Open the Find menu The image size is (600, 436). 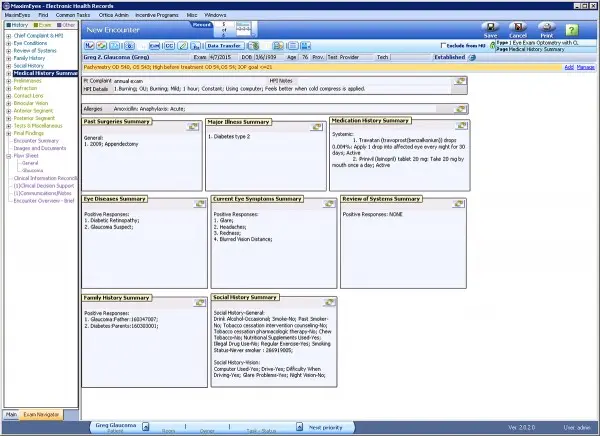pyautogui.click(x=43, y=15)
